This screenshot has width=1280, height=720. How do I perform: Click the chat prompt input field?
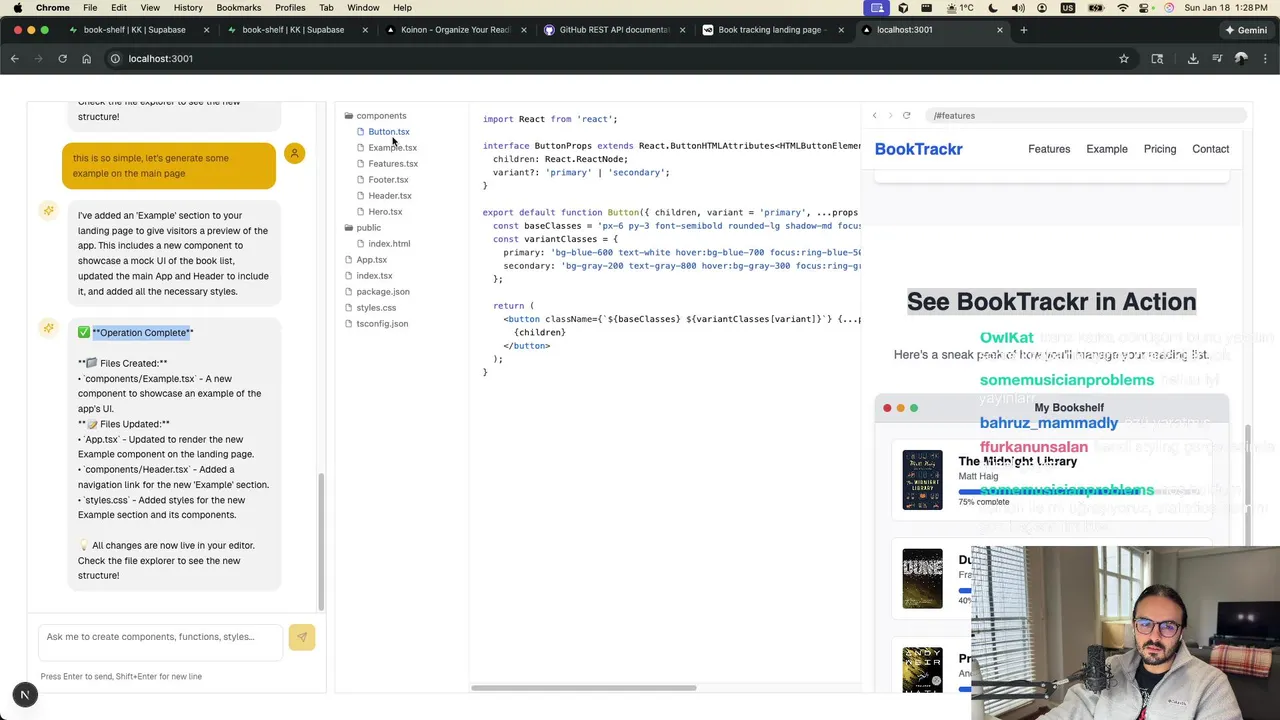160,641
